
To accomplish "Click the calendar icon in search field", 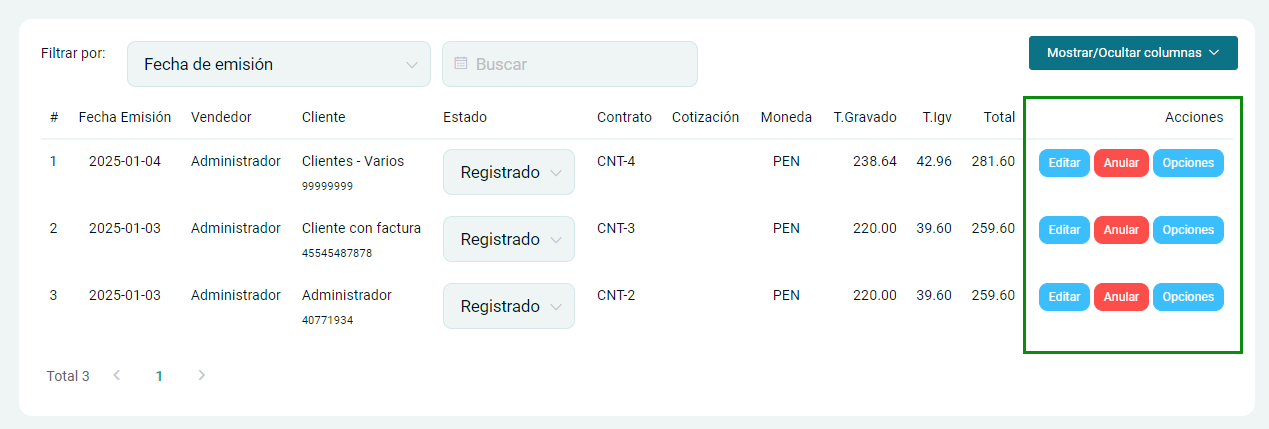I will (x=461, y=64).
